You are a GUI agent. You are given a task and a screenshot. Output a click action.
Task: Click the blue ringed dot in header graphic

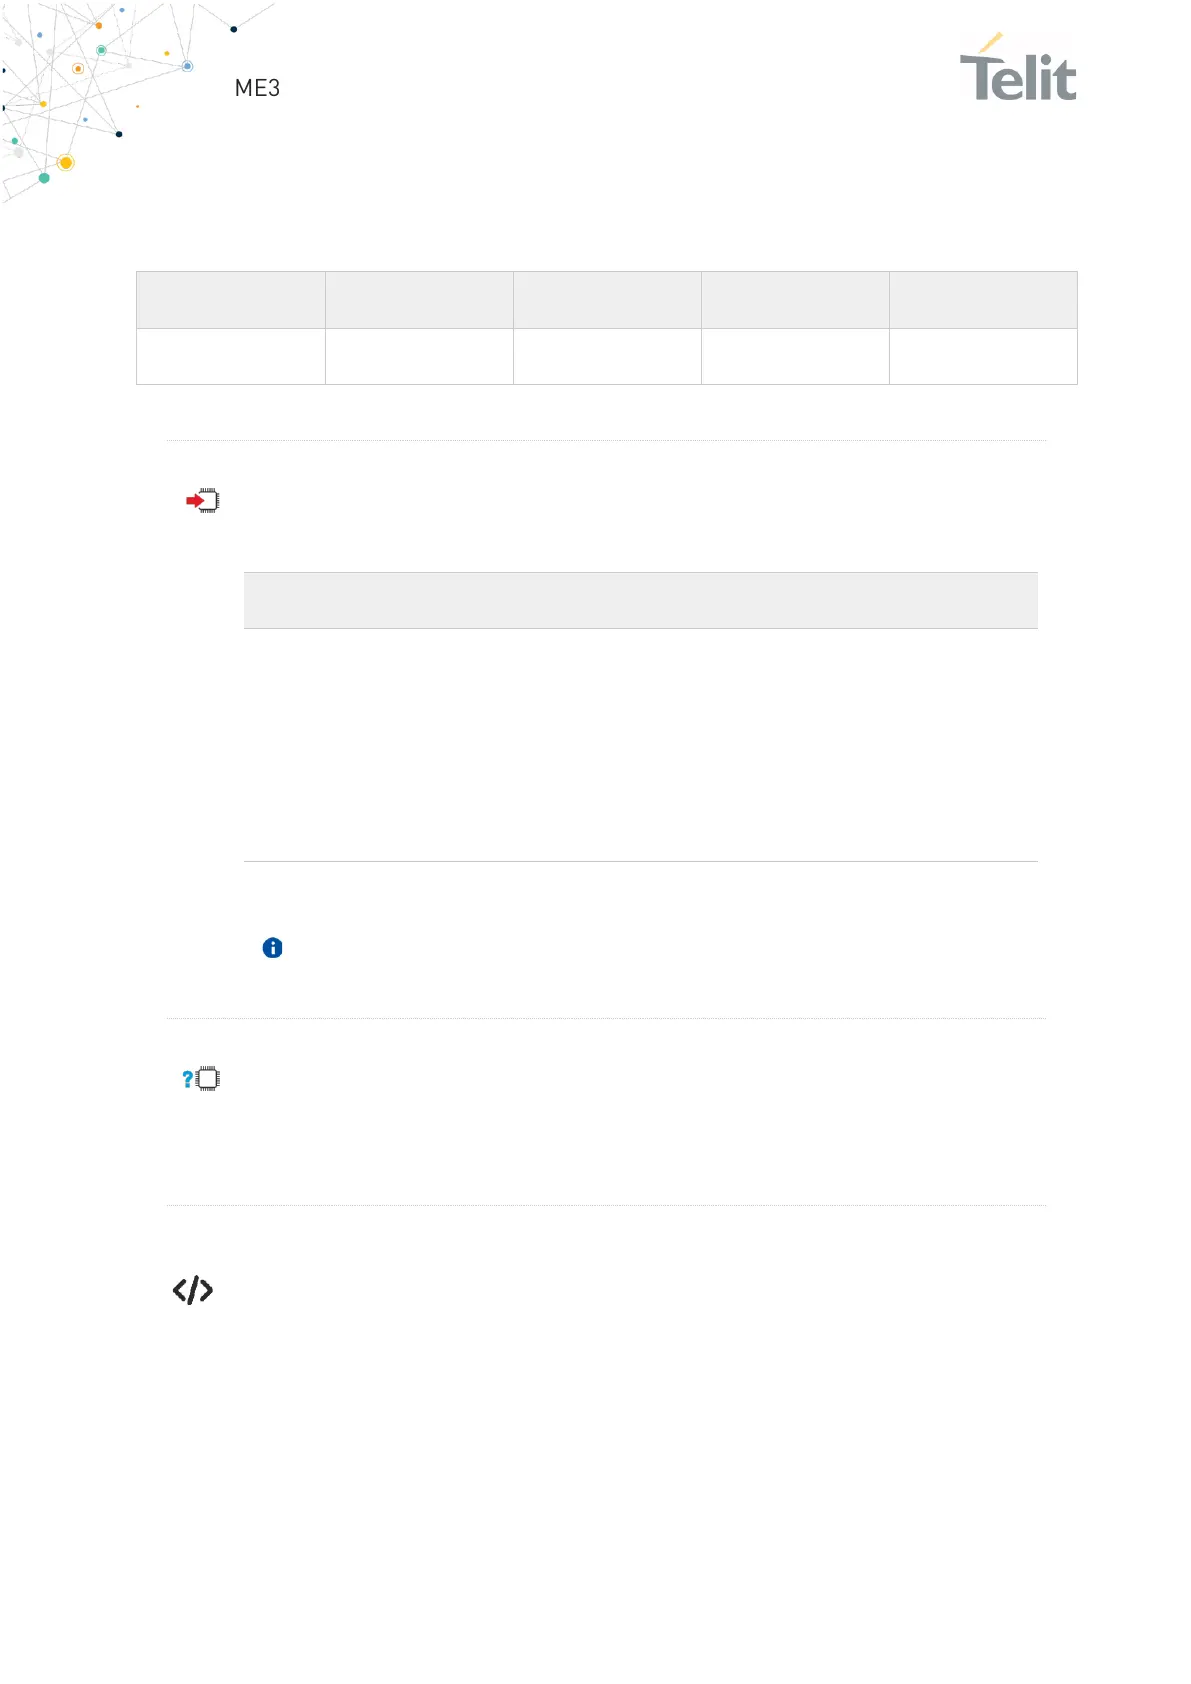[x=187, y=66]
